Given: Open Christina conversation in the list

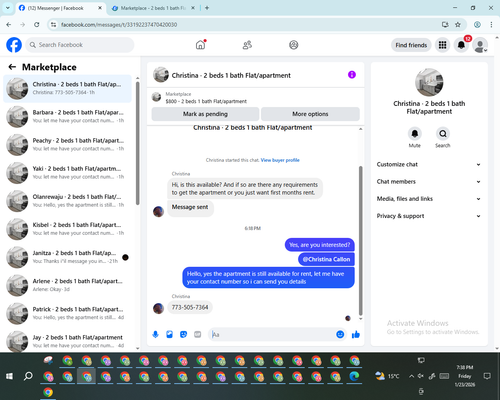Looking at the screenshot, I should 67,89.
